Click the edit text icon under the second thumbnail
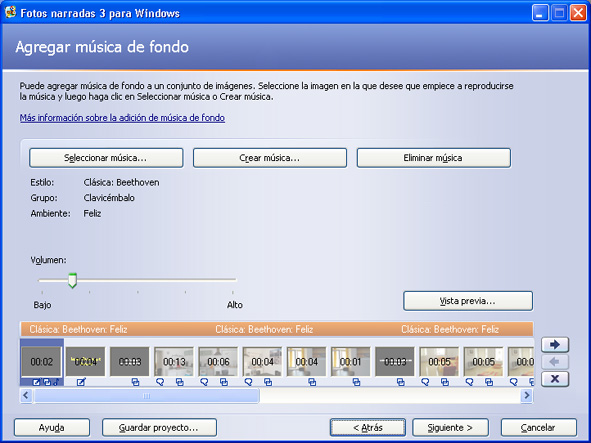Image resolution: width=591 pixels, height=443 pixels. coord(81,382)
